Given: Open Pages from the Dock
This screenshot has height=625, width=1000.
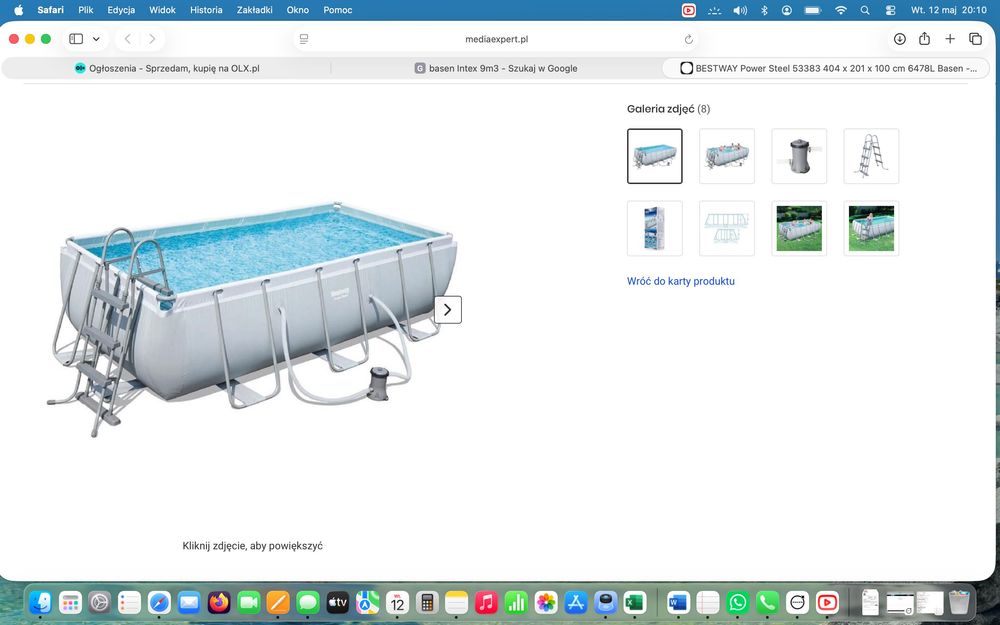Looking at the screenshot, I should [x=278, y=602].
